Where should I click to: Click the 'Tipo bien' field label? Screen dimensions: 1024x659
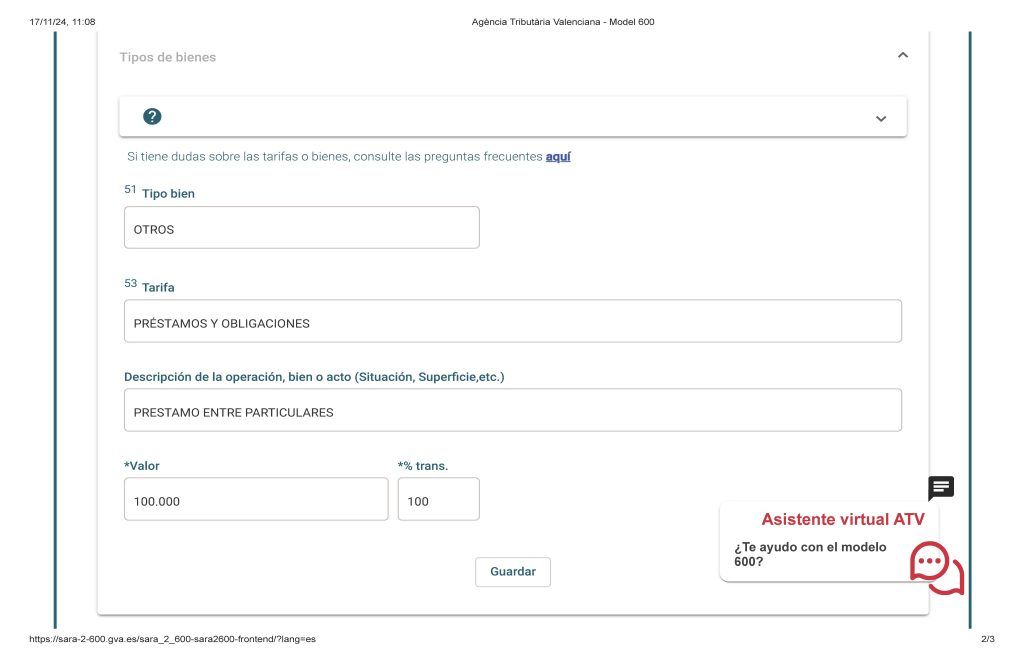[x=168, y=194]
